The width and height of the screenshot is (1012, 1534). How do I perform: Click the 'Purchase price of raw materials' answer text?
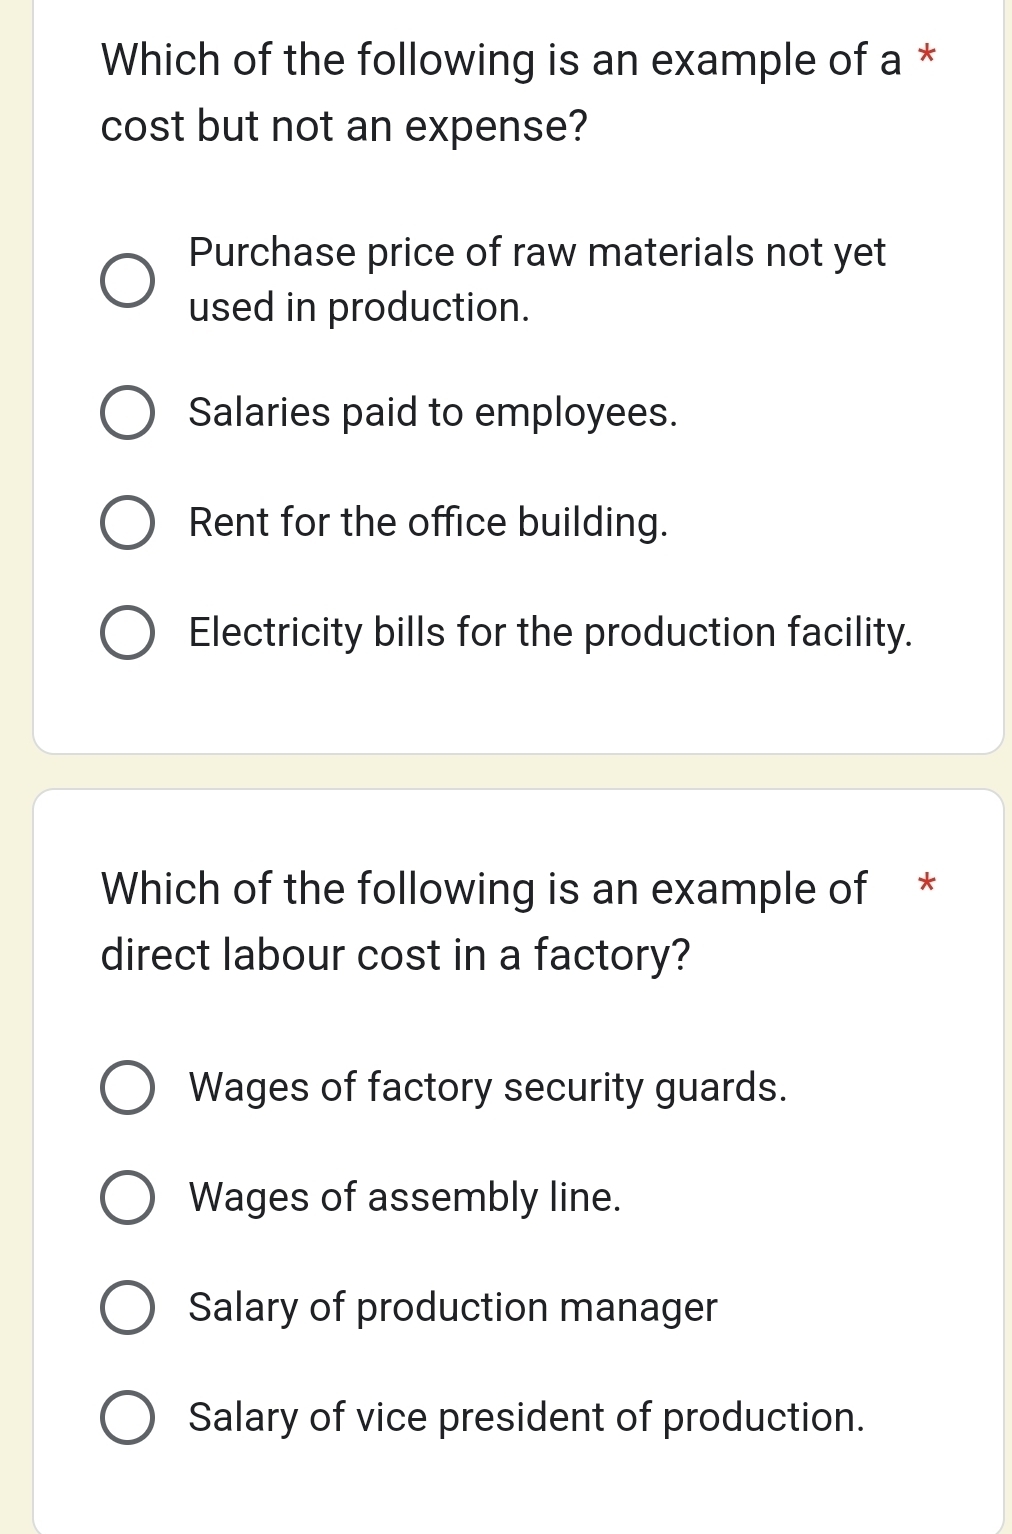(537, 280)
